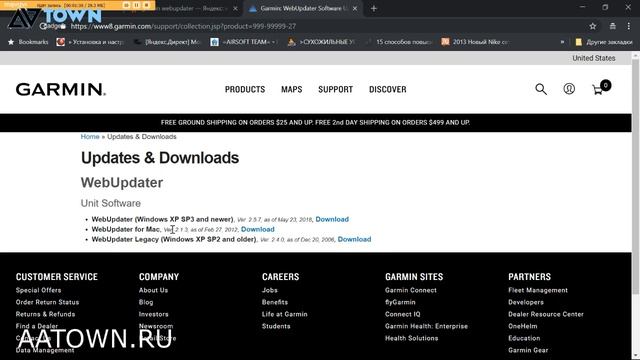The height and width of the screenshot is (360, 640).
Task: Open the Fleet Management partner link
Action: pyautogui.click(x=538, y=290)
